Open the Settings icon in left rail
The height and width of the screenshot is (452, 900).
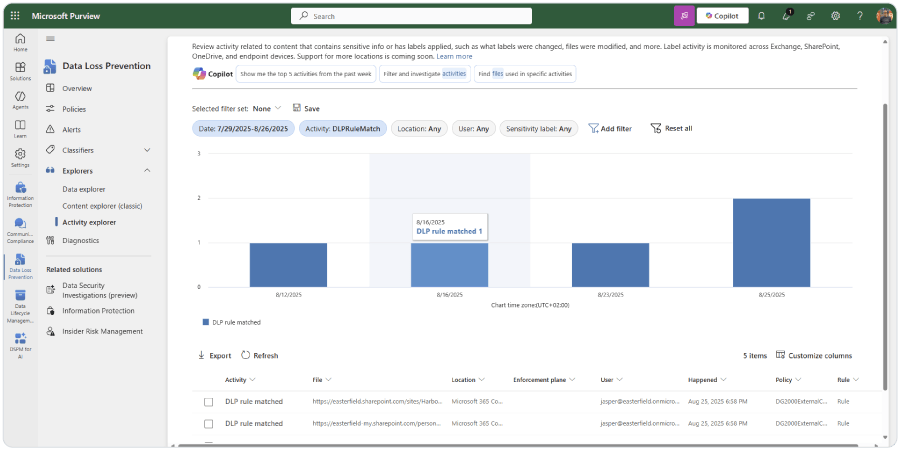pyautogui.click(x=20, y=157)
